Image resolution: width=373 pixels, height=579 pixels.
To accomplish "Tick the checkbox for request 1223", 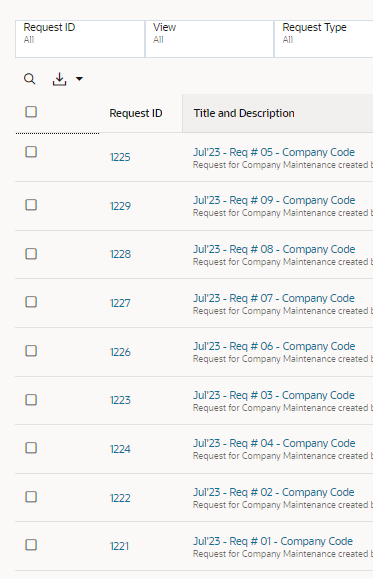I will pos(31,400).
